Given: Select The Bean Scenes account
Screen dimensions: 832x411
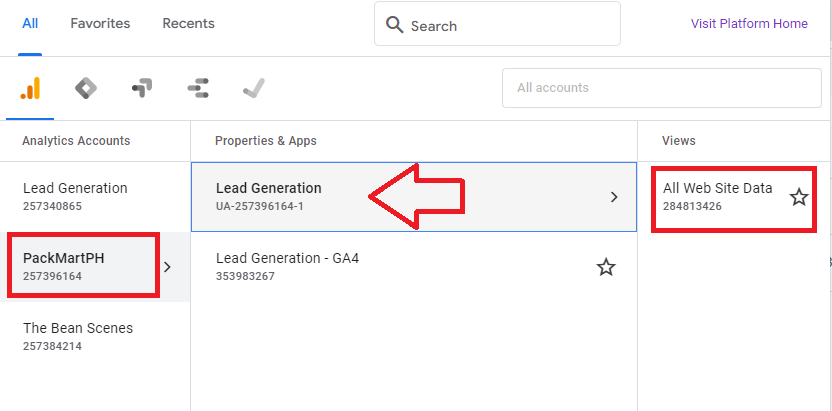Looking at the screenshot, I should [95, 337].
